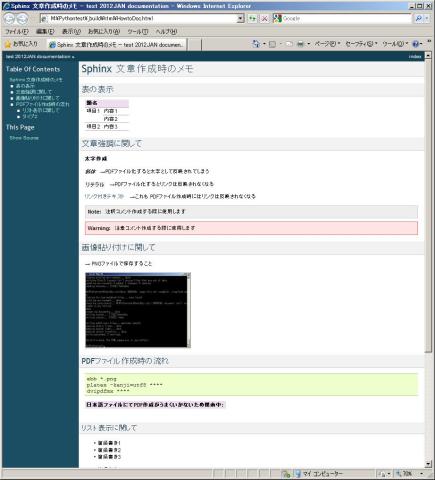Image resolution: width=435 pixels, height=480 pixels.
Task: Open the ツール(O) command bar menu
Action: coord(395,44)
